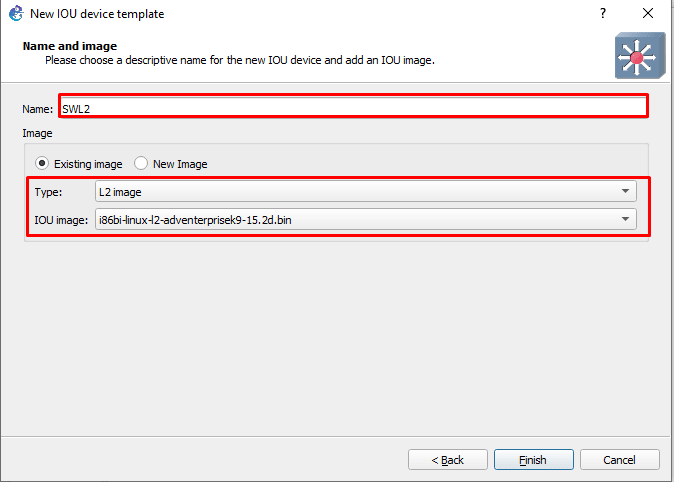The height and width of the screenshot is (482, 674).
Task: Close the New IOU device template dialog
Action: coord(648,13)
